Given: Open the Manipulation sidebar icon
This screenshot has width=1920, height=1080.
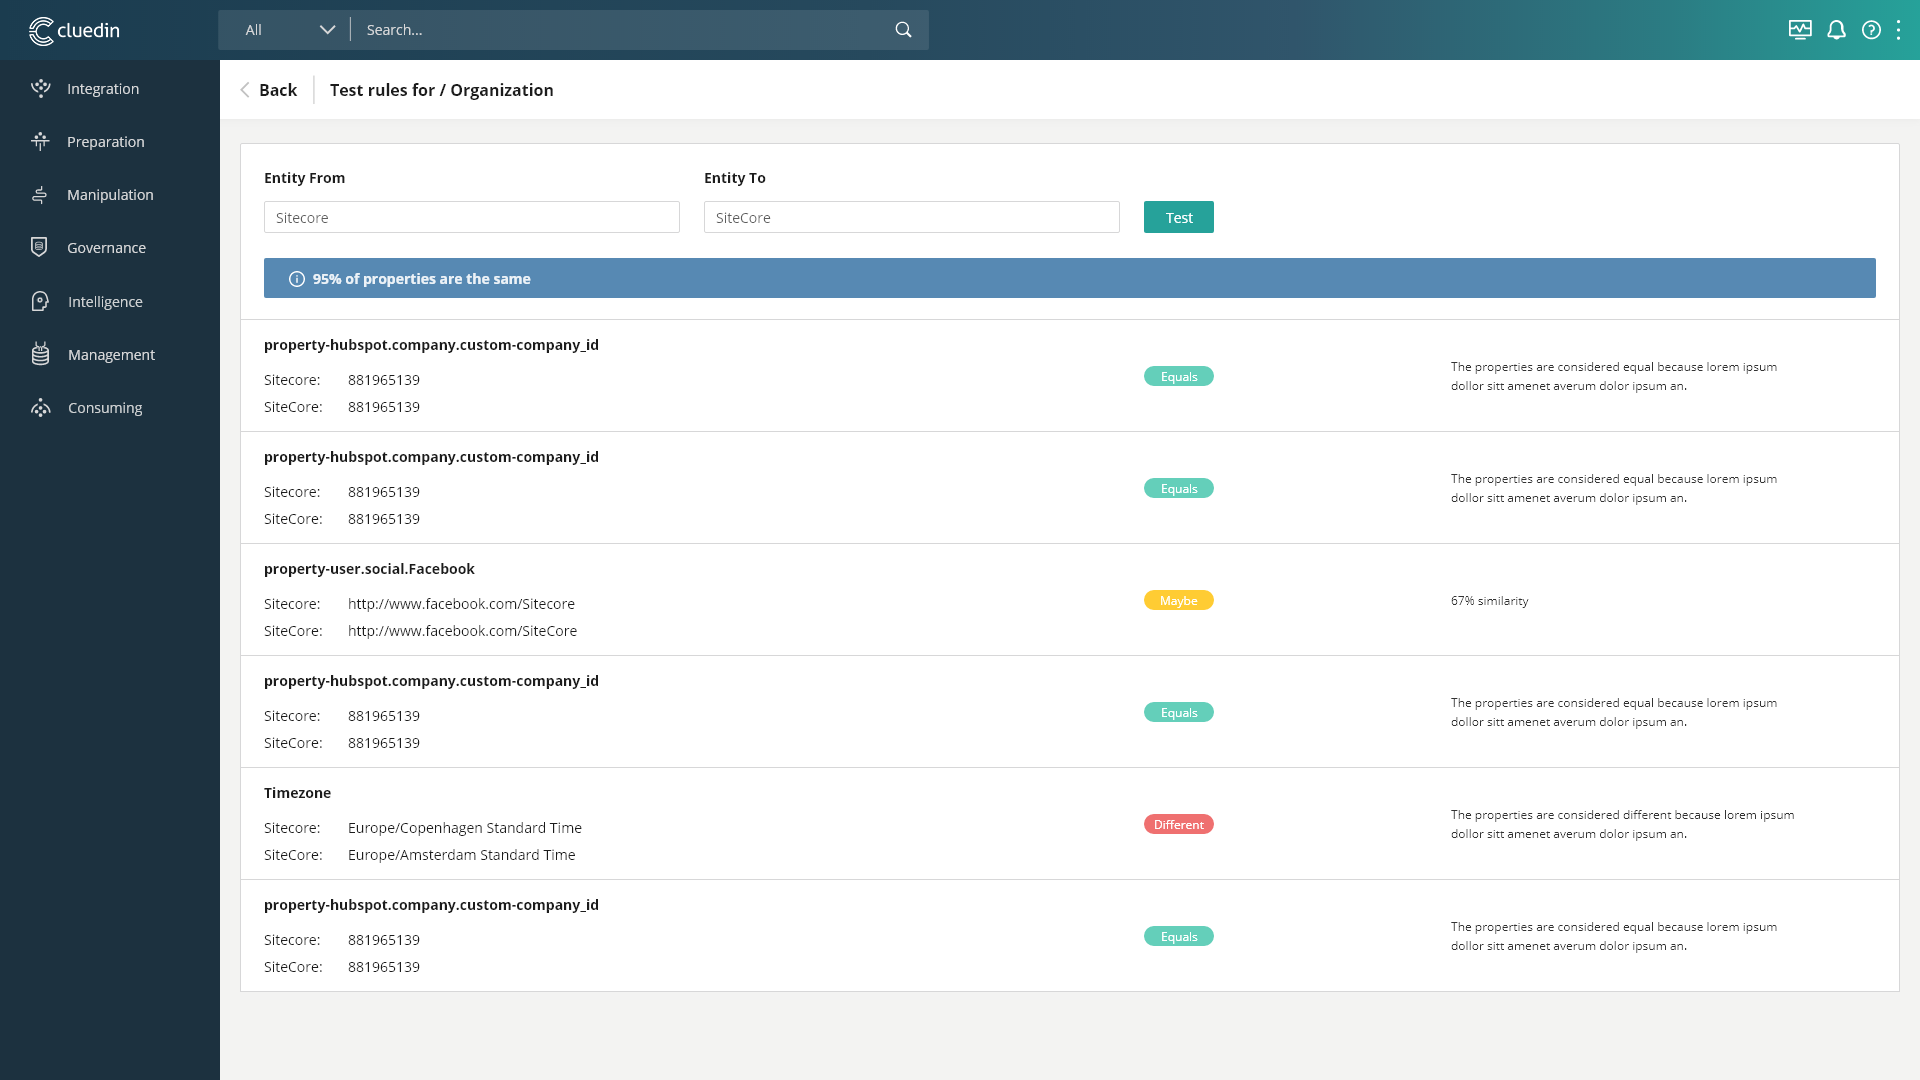Looking at the screenshot, I should tap(40, 194).
